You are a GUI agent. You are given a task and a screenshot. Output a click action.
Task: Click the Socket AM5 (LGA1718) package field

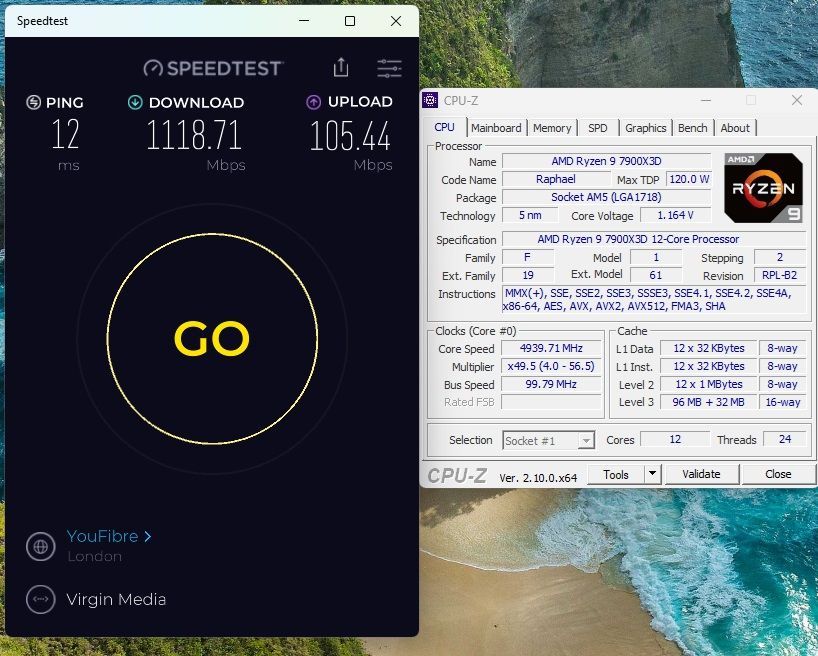[606, 197]
